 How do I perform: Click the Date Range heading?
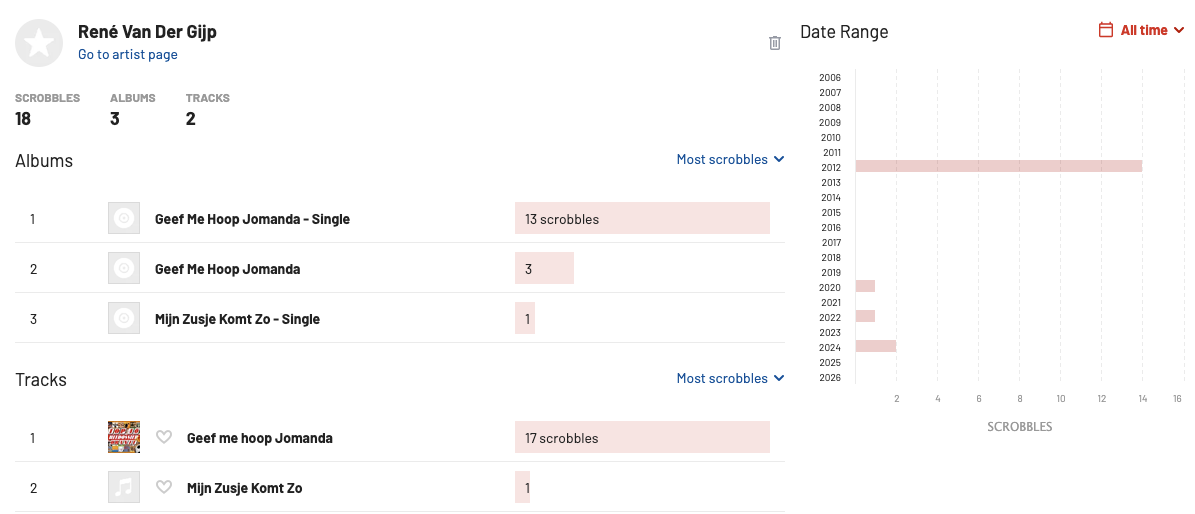[844, 31]
